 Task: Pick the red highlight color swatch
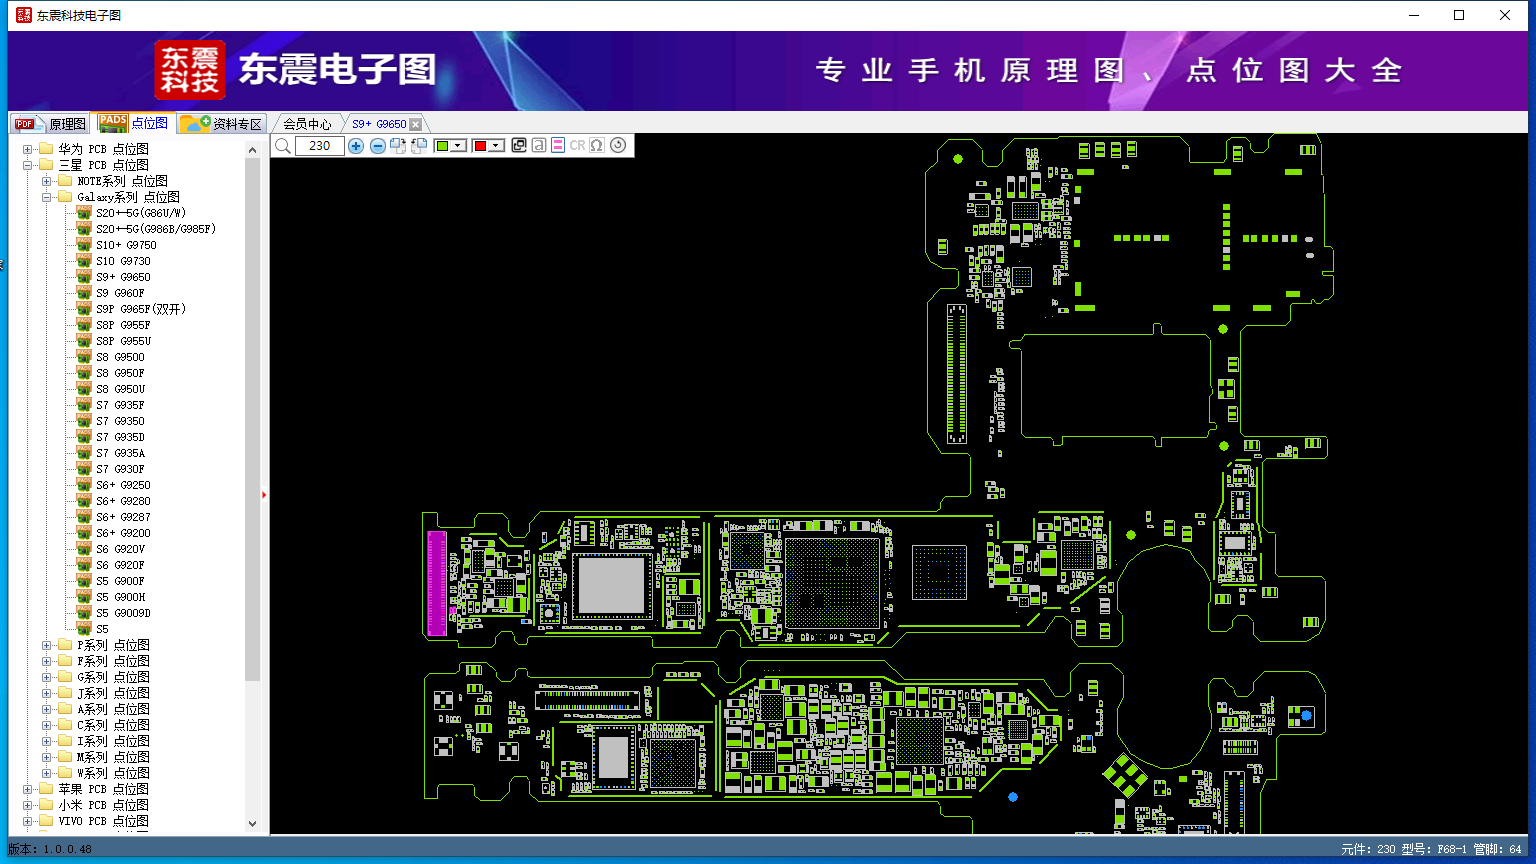coord(480,146)
